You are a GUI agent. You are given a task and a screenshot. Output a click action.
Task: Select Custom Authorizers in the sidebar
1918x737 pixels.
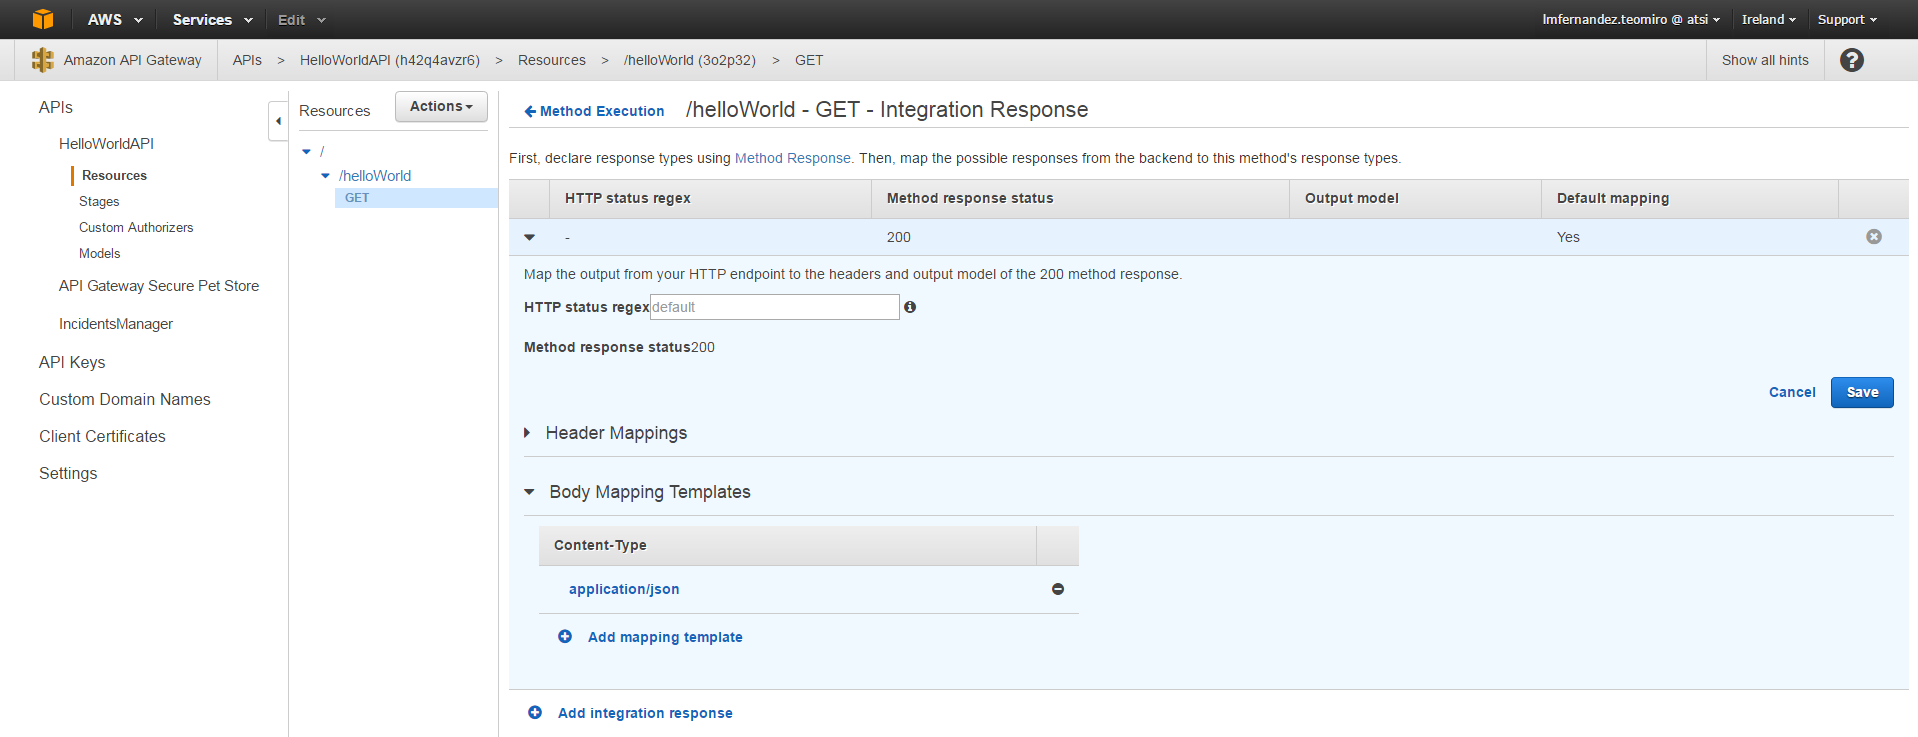pyautogui.click(x=136, y=227)
